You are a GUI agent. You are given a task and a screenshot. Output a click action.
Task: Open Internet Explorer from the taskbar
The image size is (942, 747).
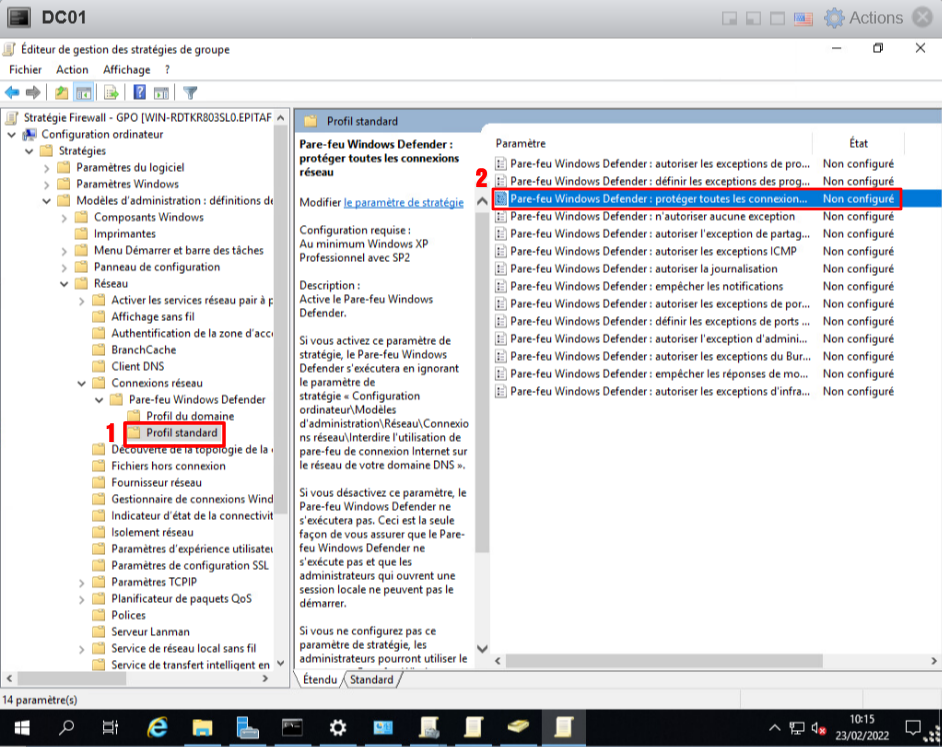(157, 727)
